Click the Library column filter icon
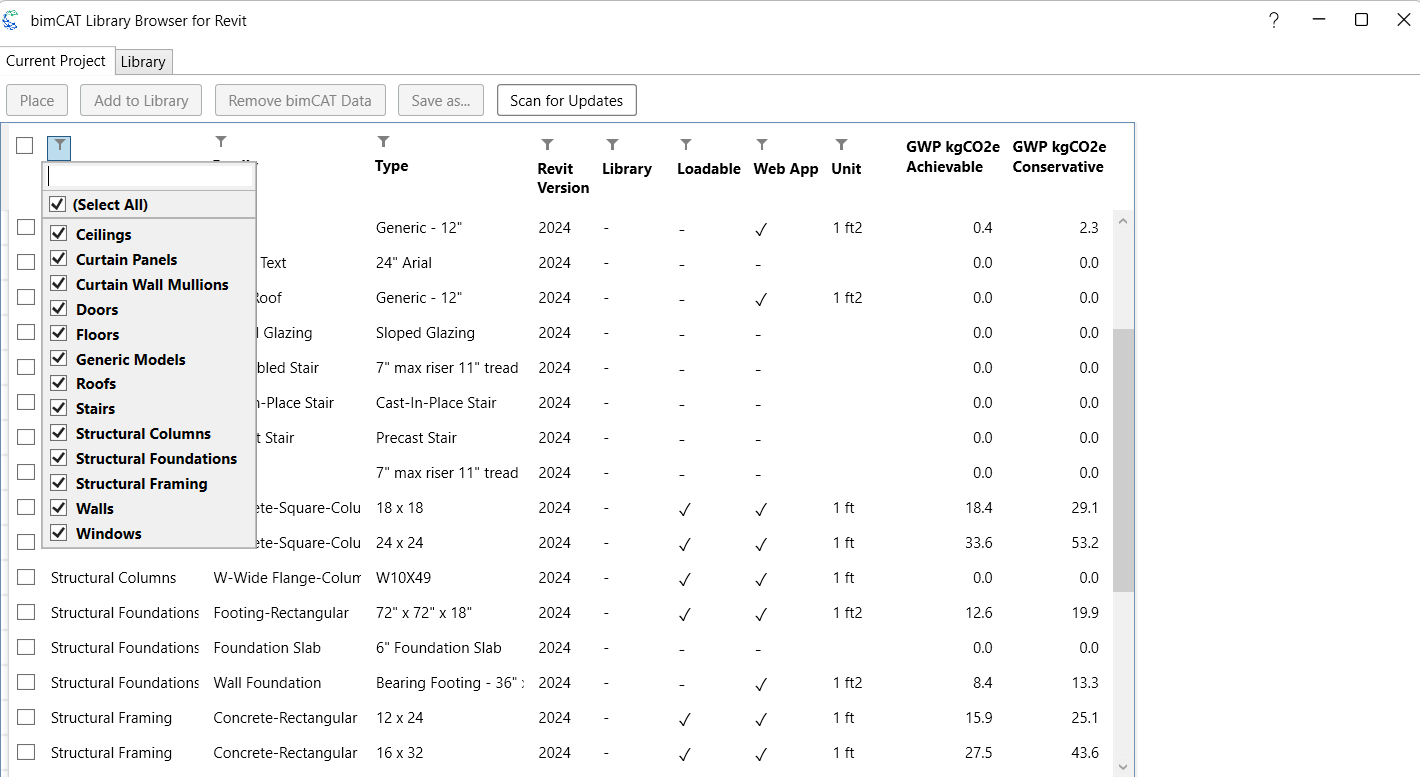Viewport: 1420px width, 777px height. click(x=612, y=145)
